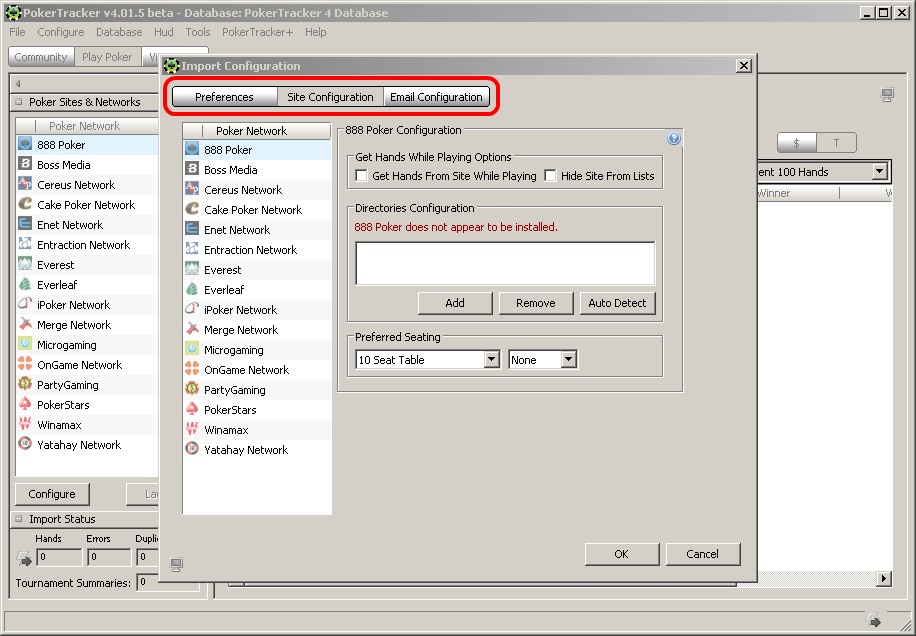Toggle the T tournament view button

pos(837,143)
